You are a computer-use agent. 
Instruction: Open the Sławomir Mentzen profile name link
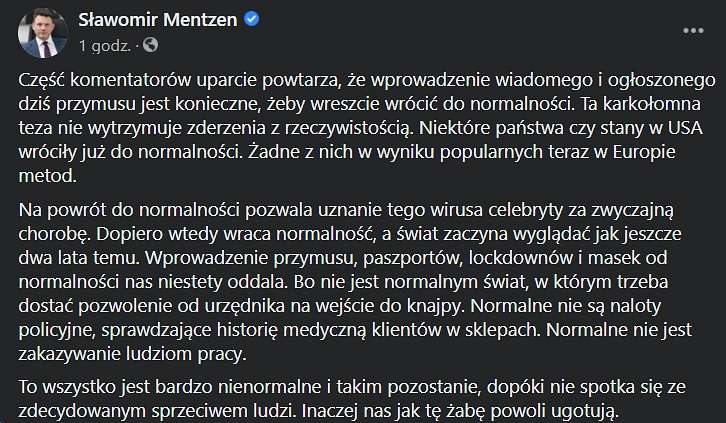[157, 19]
